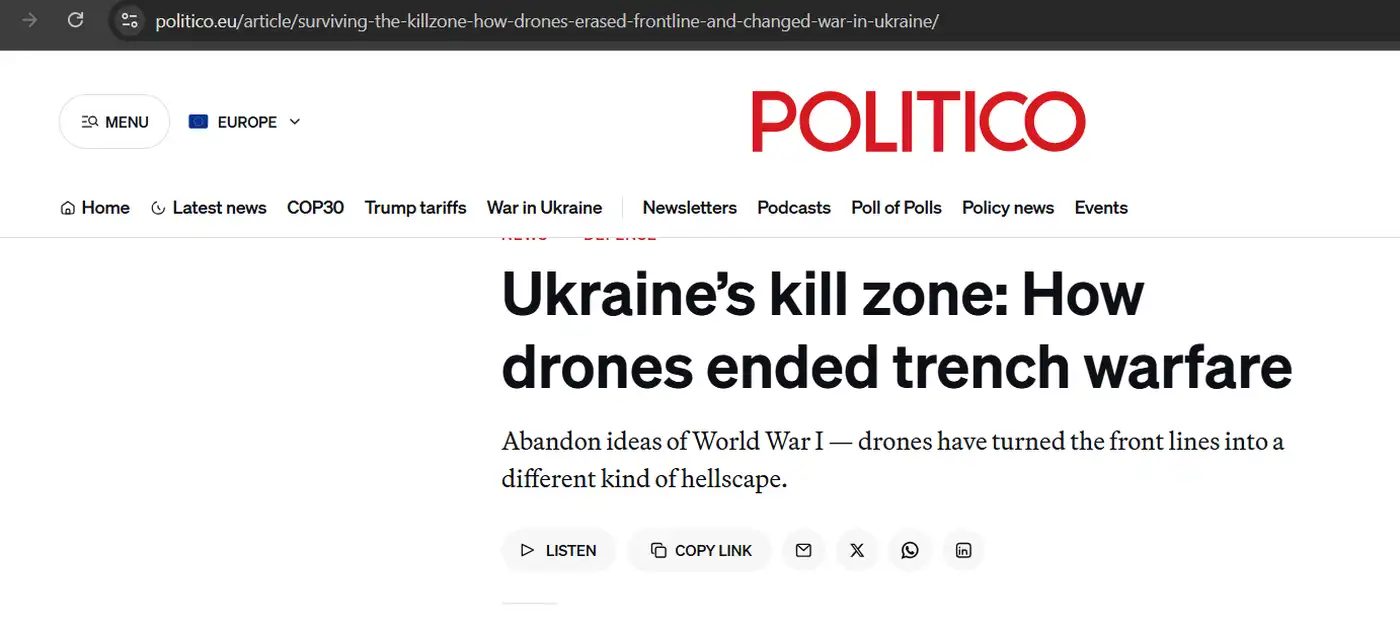Open the Poll of Polls page
Screen dimensions: 1400x628
click(x=895, y=207)
